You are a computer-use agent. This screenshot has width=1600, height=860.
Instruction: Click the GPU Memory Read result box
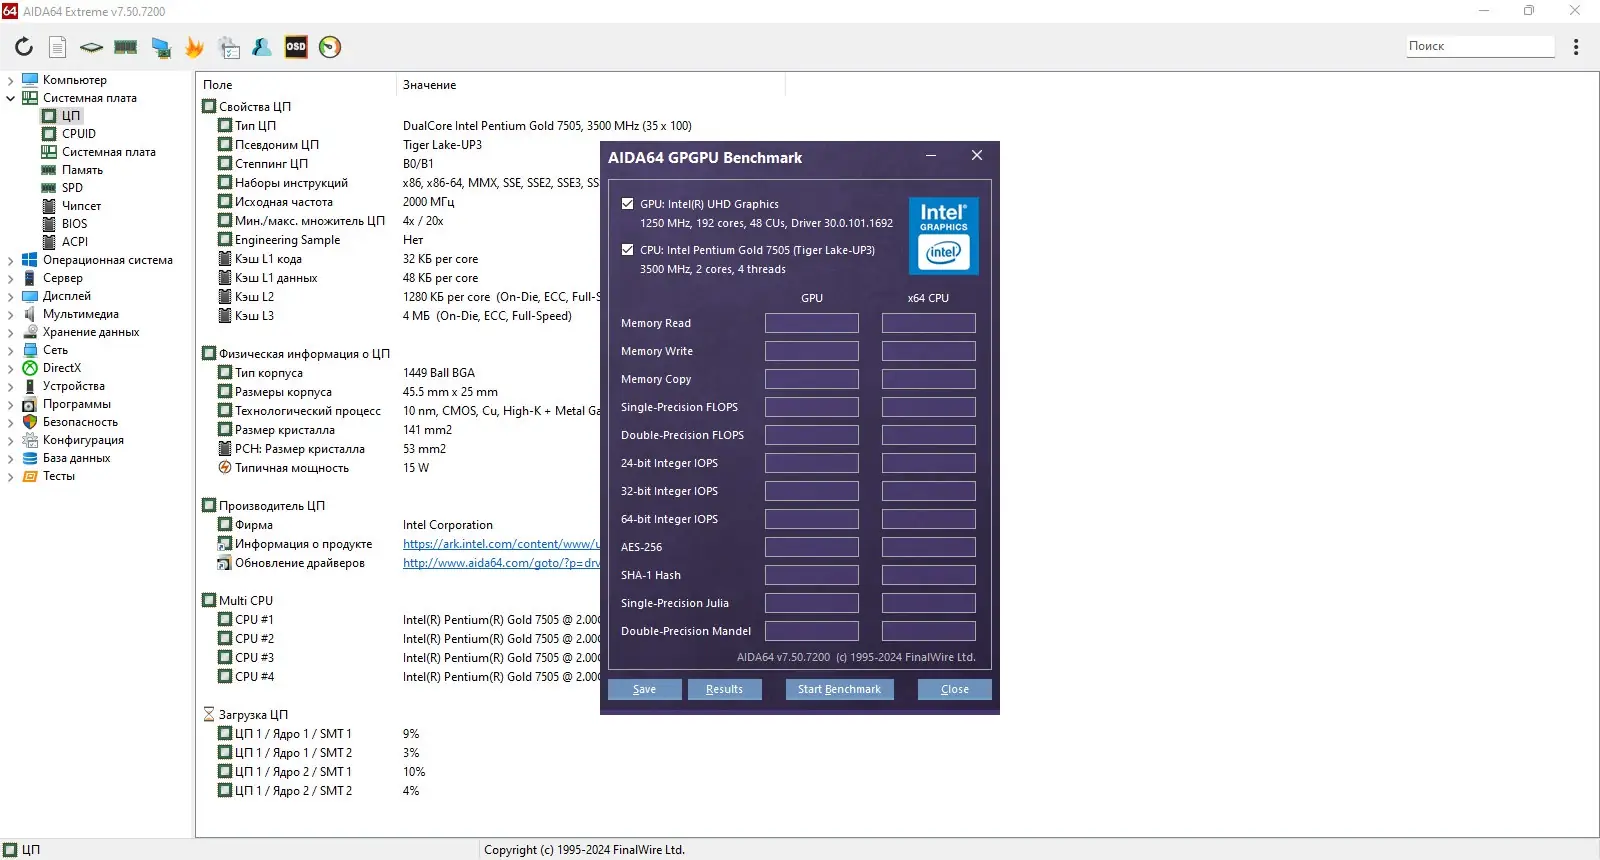click(x=812, y=323)
